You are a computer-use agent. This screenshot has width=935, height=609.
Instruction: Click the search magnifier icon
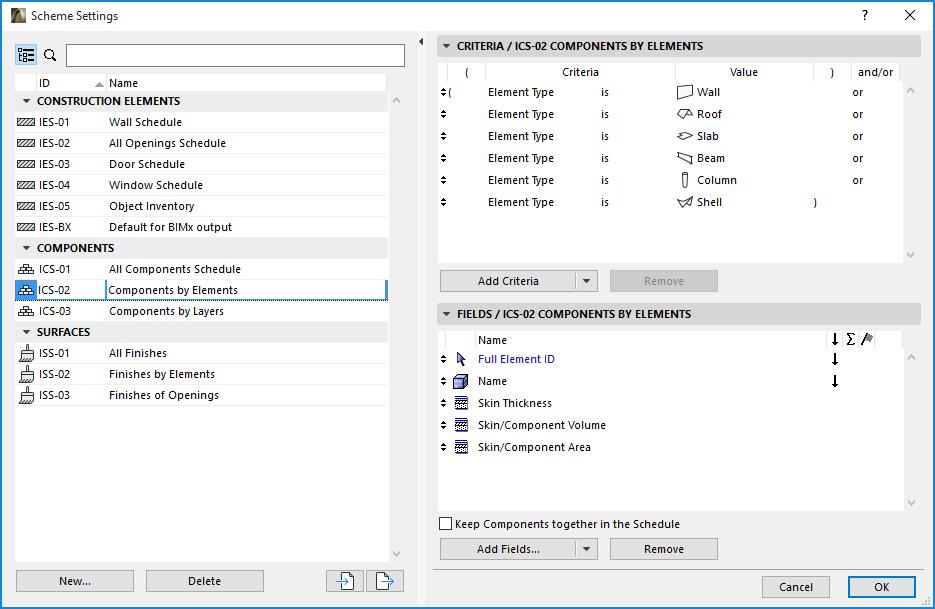pyautogui.click(x=51, y=55)
